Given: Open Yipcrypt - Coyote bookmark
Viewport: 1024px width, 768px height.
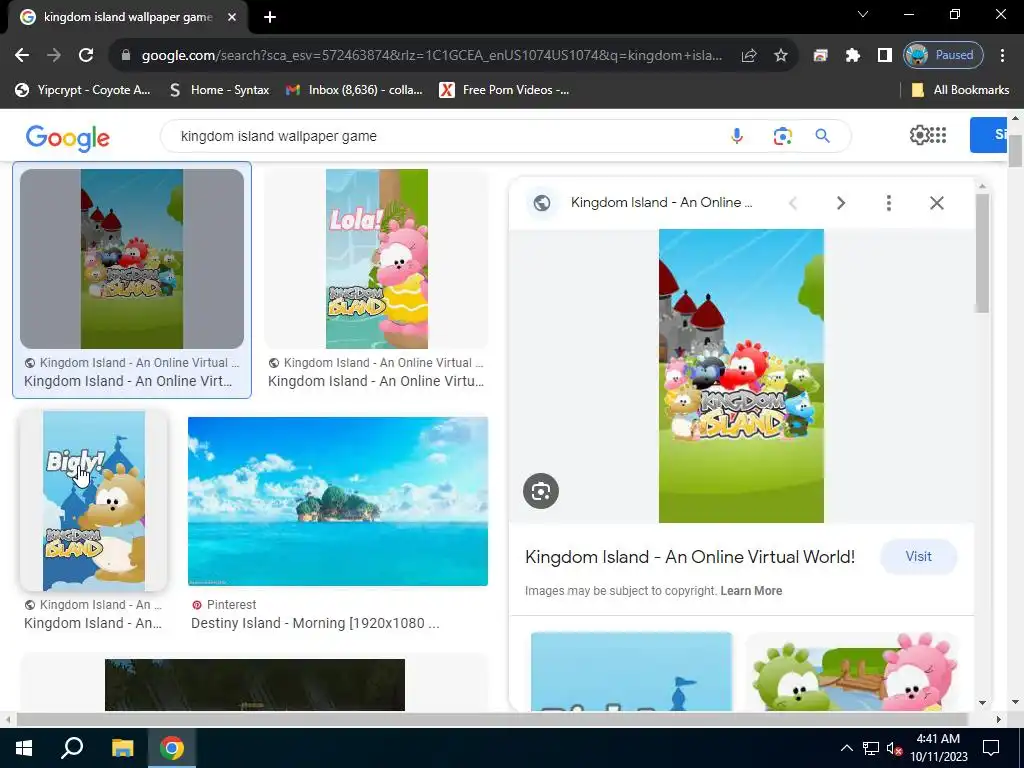Looking at the screenshot, I should (x=82, y=90).
